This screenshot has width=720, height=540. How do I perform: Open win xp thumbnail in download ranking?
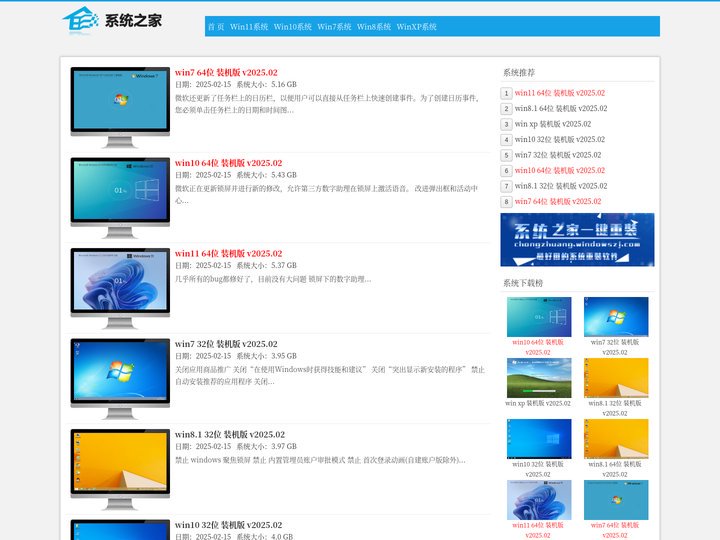539,378
